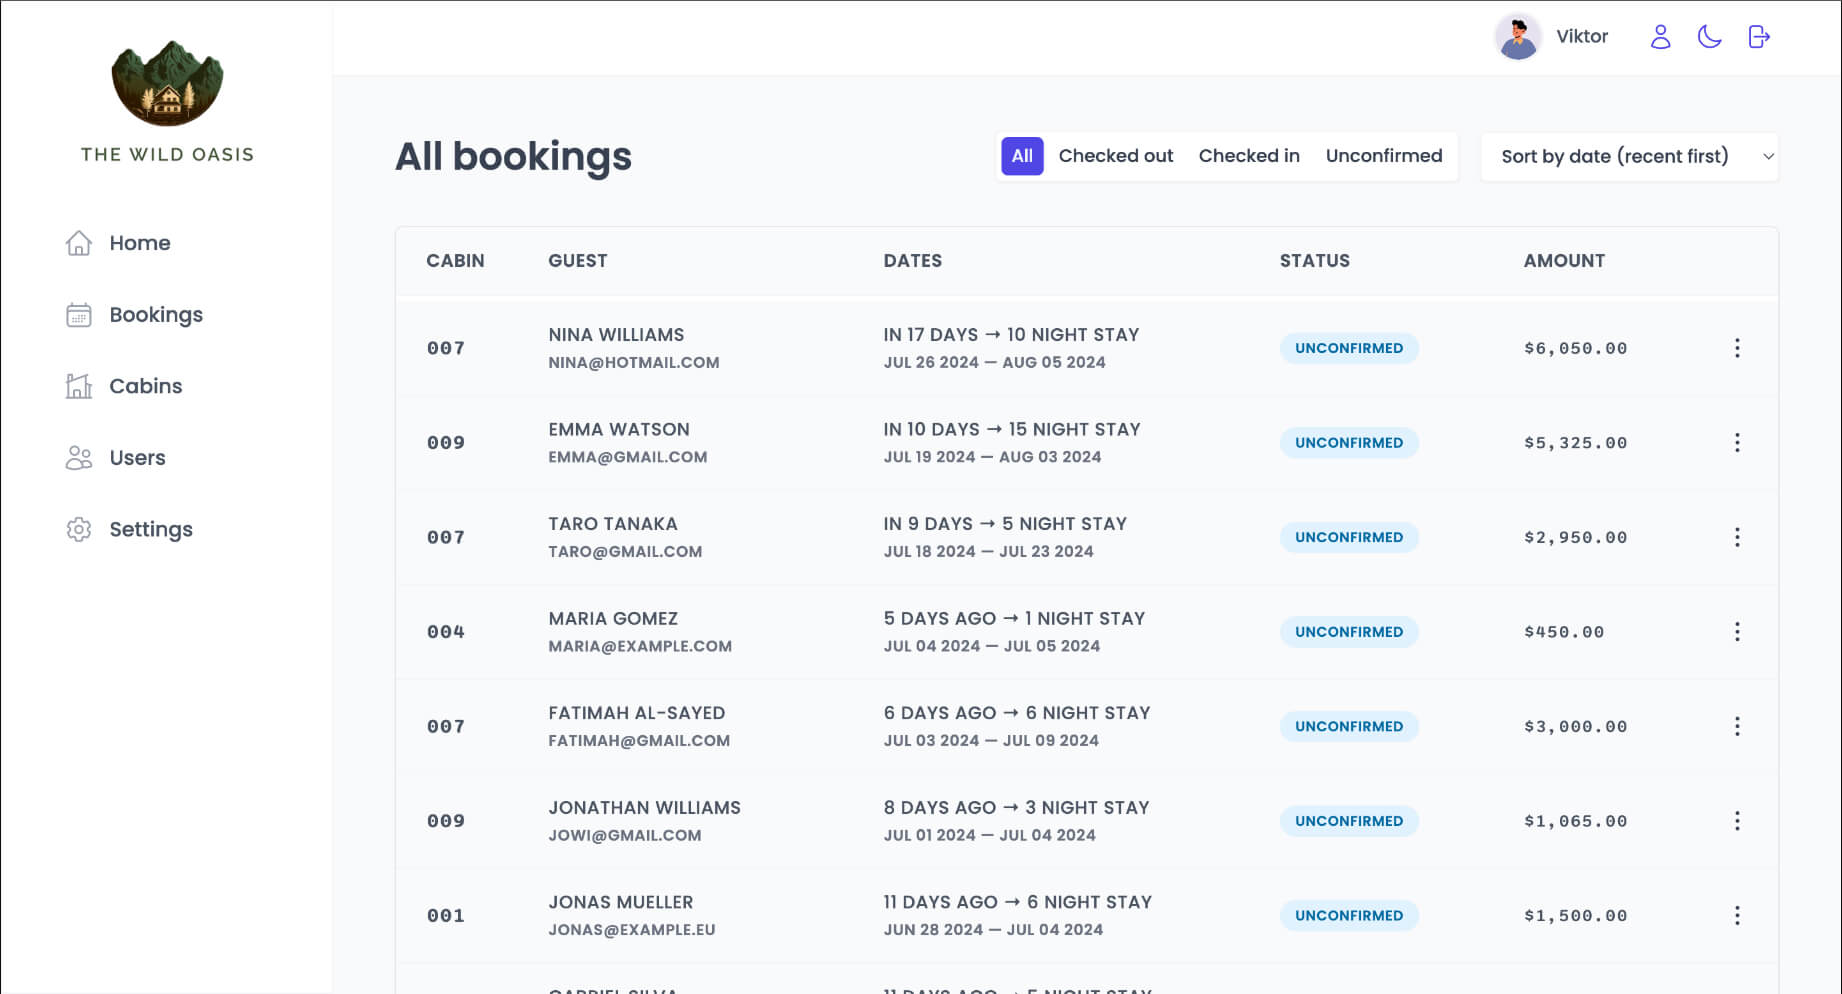1842x994 pixels.
Task: Open actions menu for Jonathan Williams booking
Action: click(x=1737, y=821)
